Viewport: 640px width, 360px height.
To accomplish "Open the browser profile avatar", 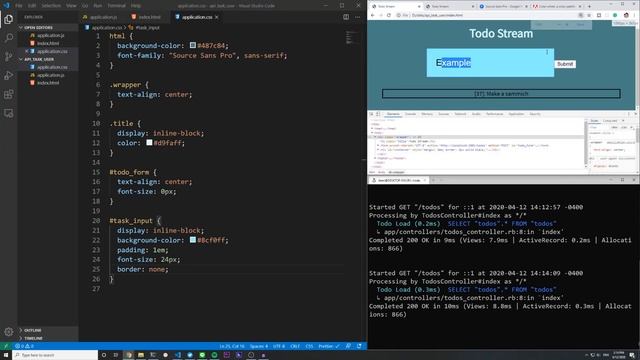I will click(626, 15).
